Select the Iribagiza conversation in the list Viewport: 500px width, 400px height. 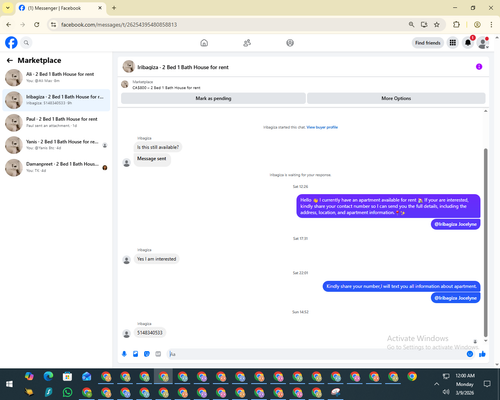[56, 100]
